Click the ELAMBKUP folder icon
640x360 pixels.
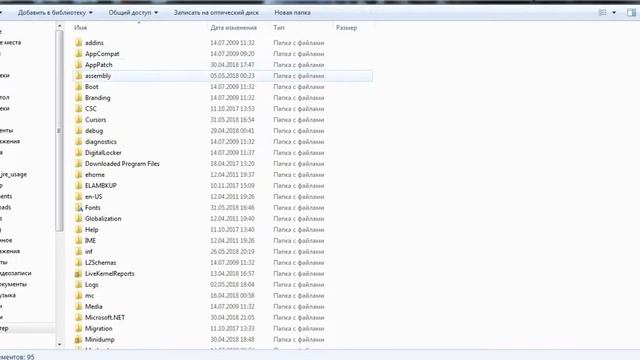click(78, 186)
